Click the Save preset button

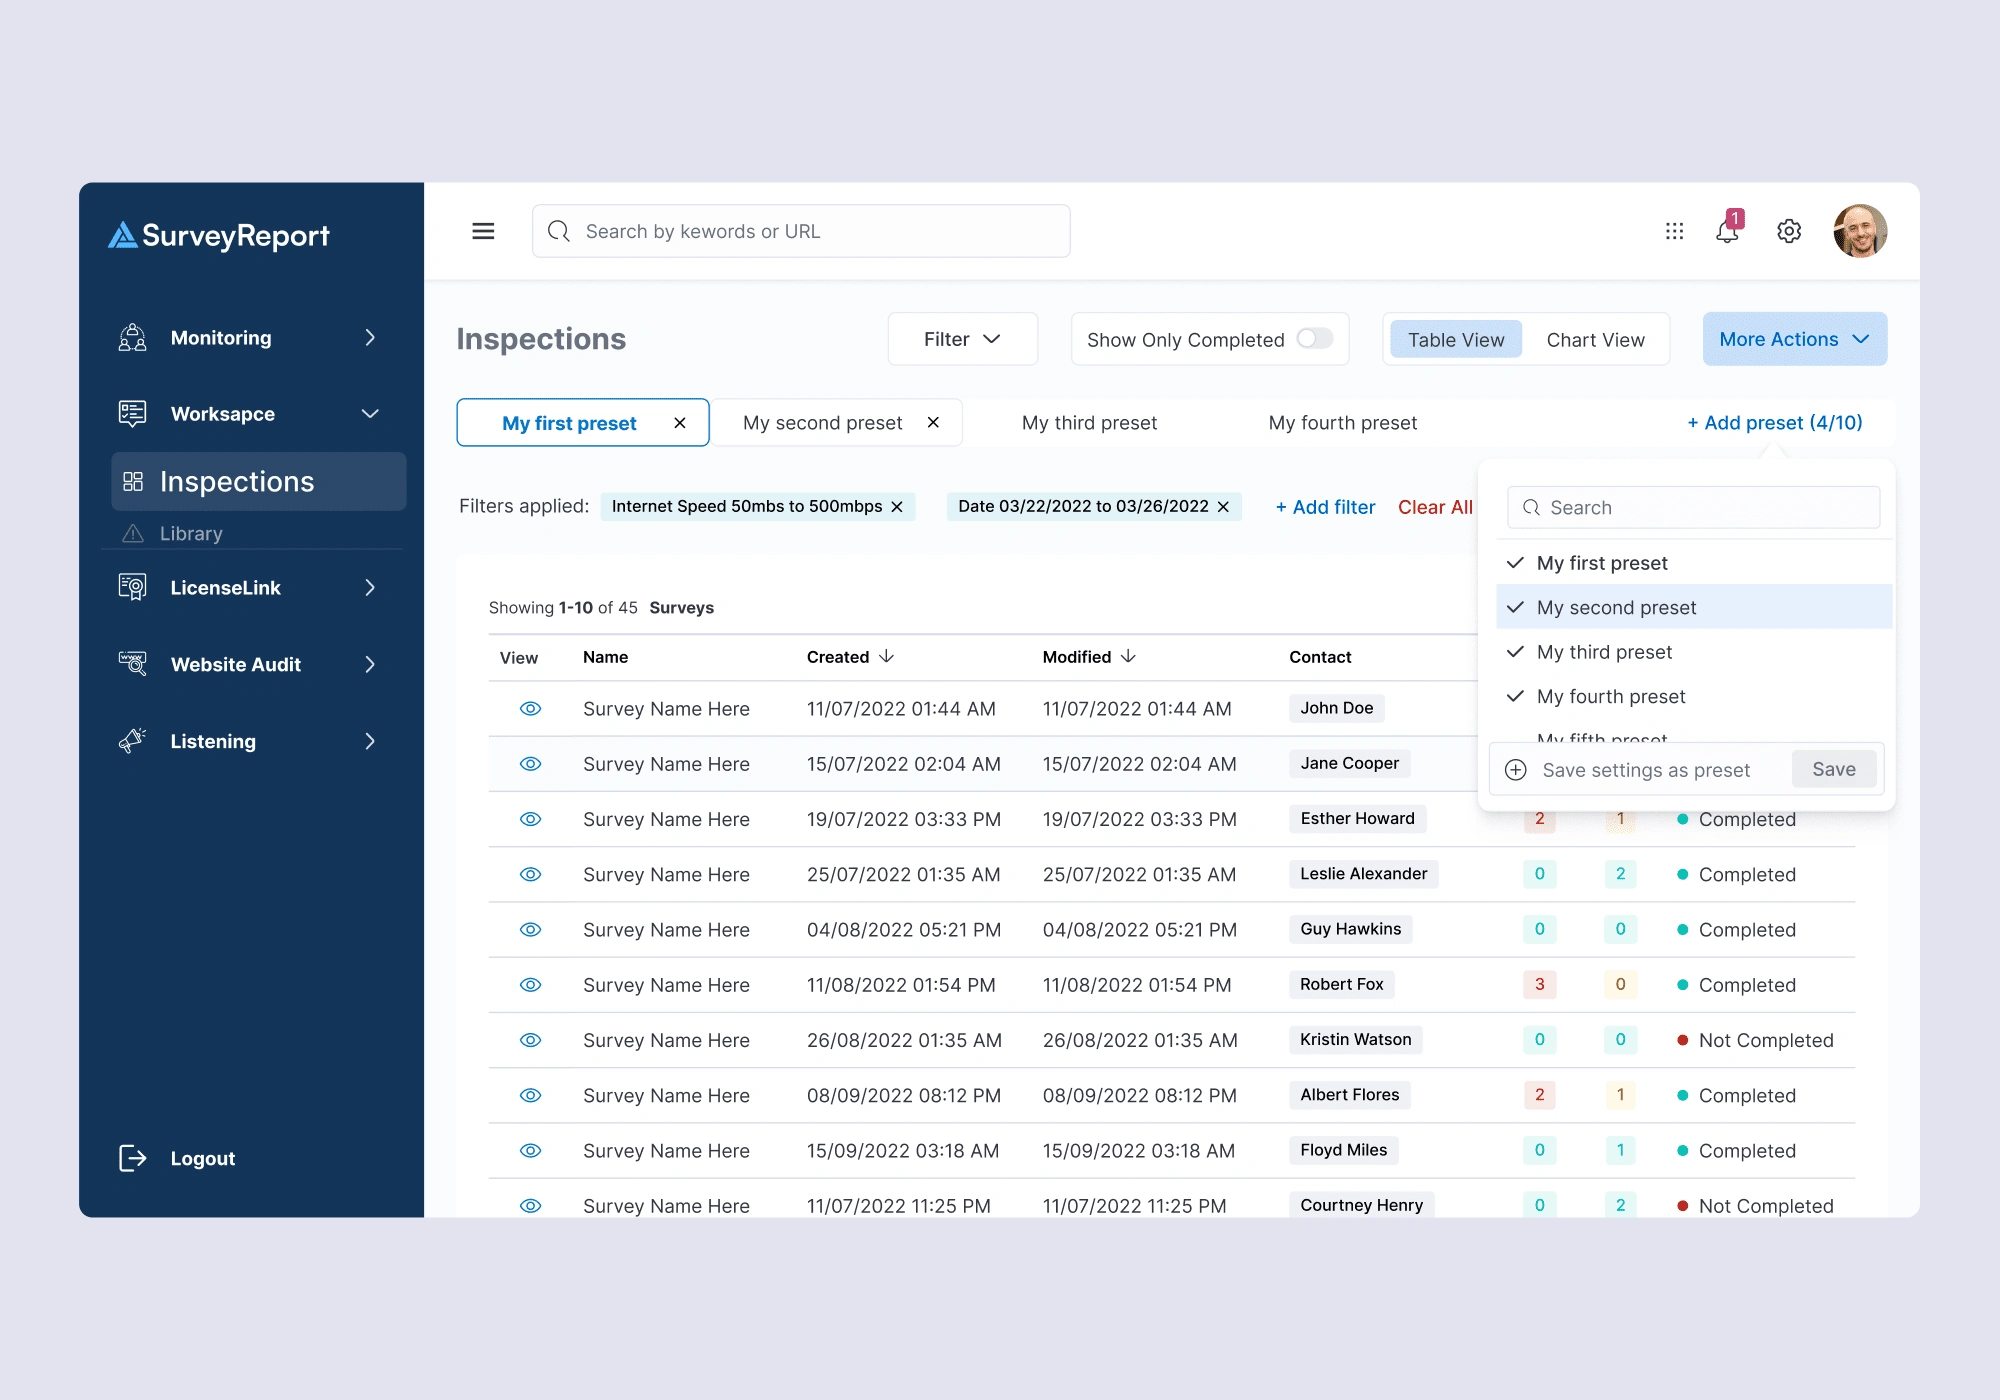1834,769
